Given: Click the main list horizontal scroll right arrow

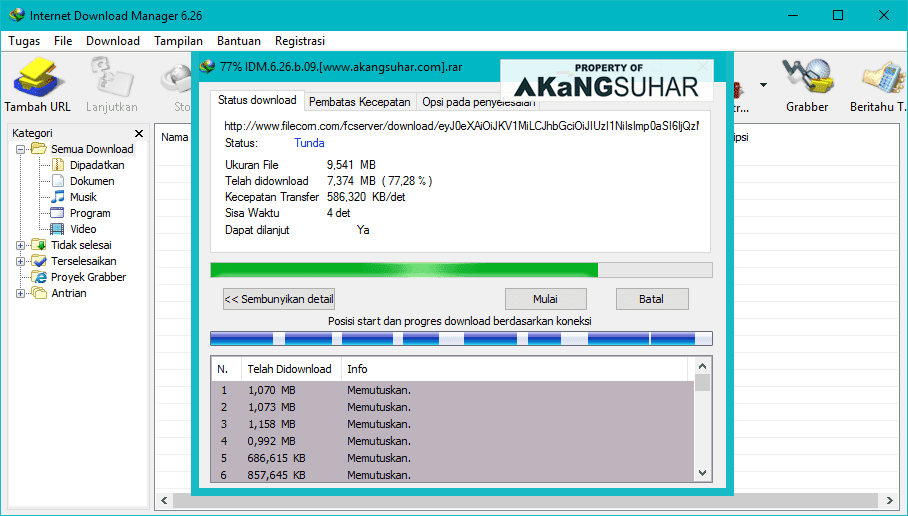Looking at the screenshot, I should (x=890, y=500).
